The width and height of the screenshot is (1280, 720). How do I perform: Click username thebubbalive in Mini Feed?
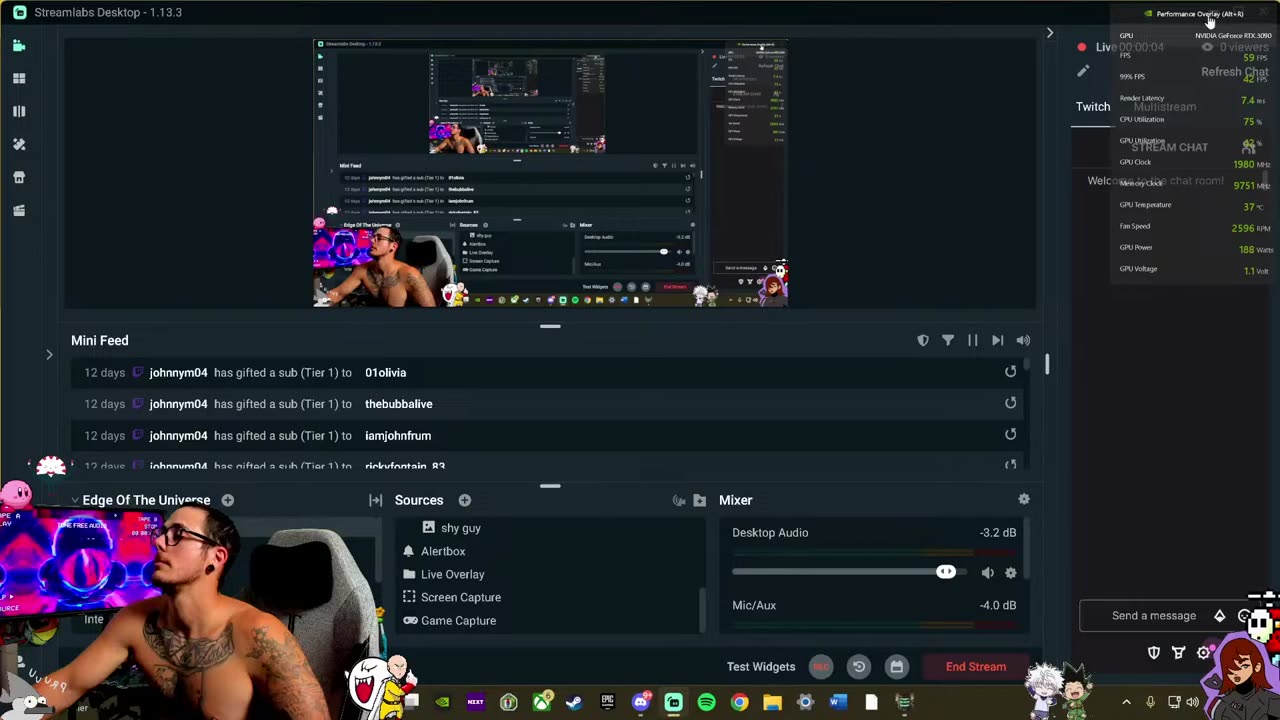[x=399, y=404]
